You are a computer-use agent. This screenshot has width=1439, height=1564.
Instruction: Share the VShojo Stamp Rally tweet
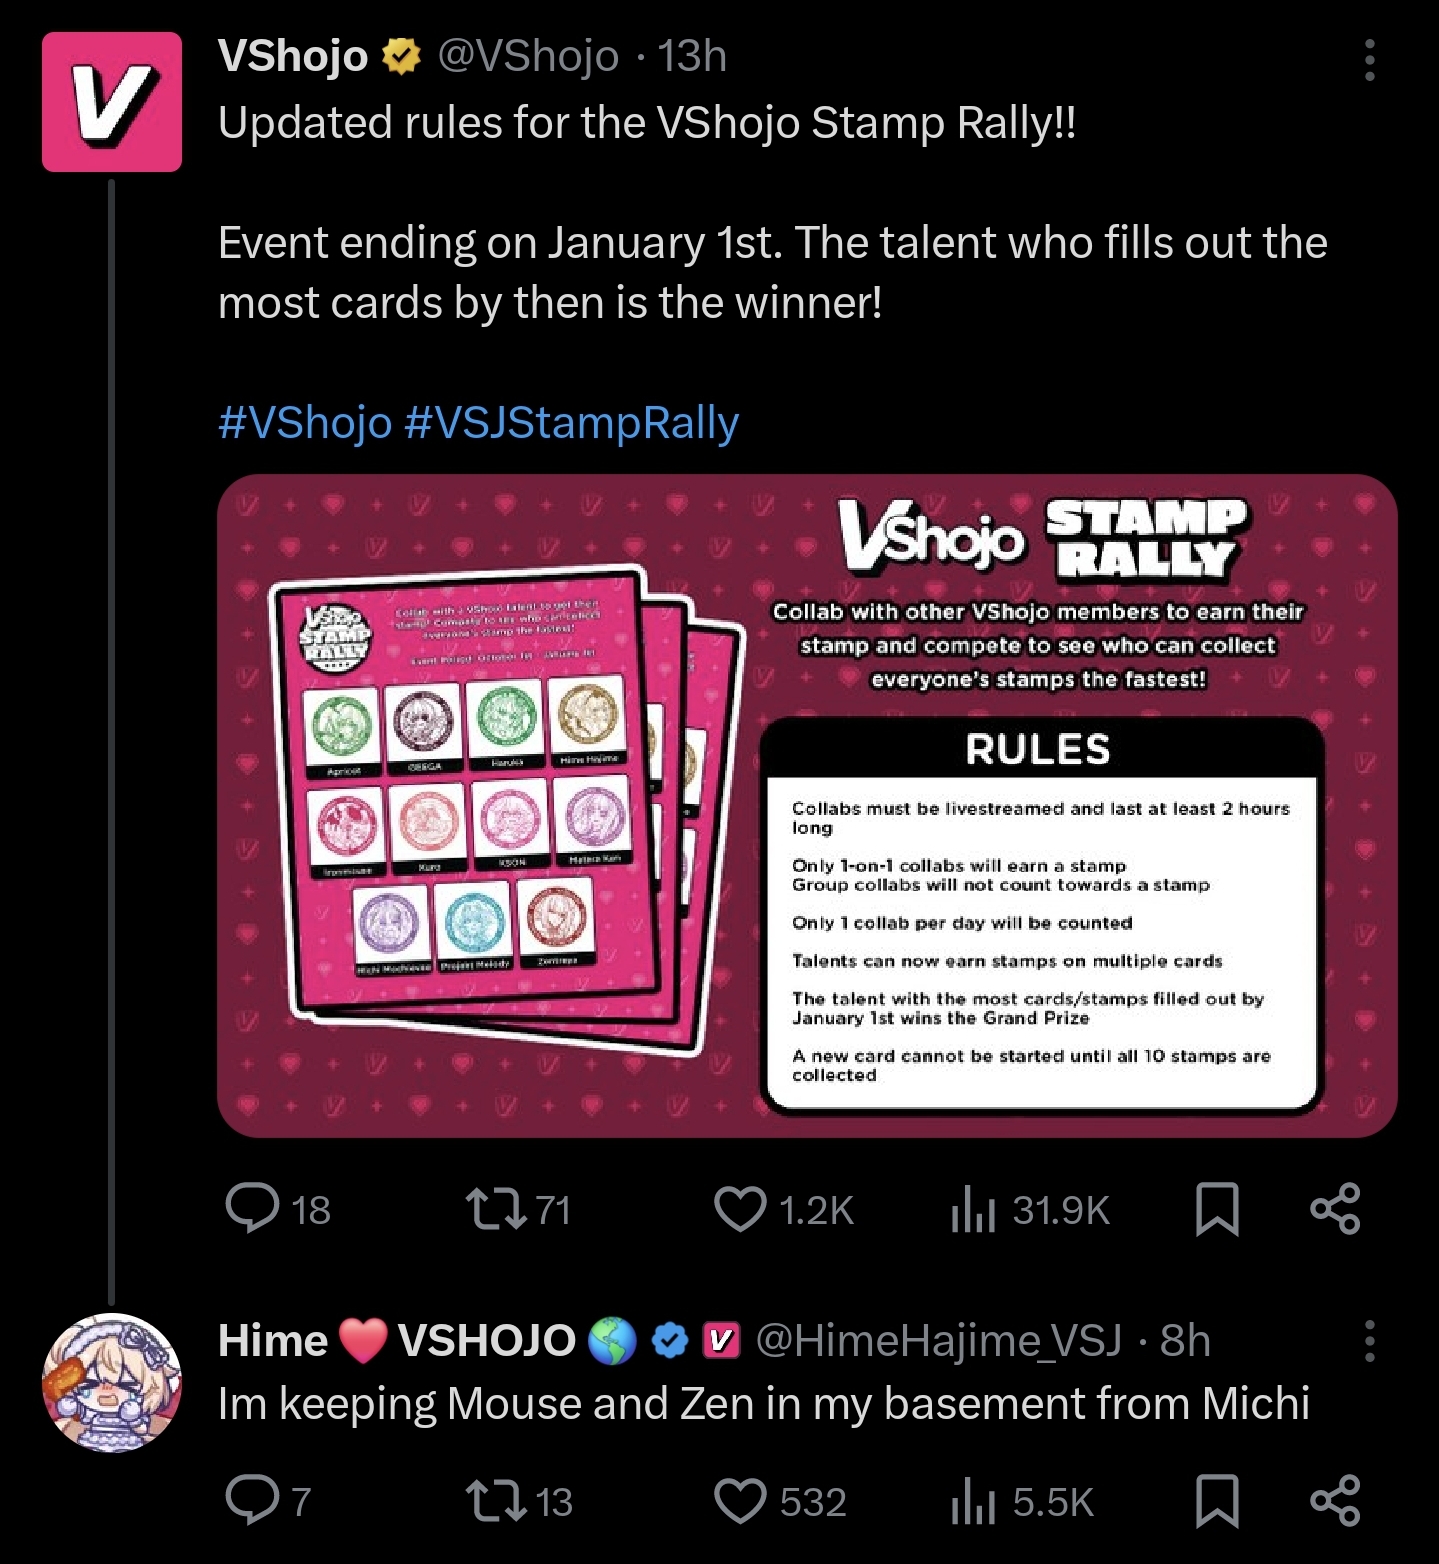pos(1335,1209)
